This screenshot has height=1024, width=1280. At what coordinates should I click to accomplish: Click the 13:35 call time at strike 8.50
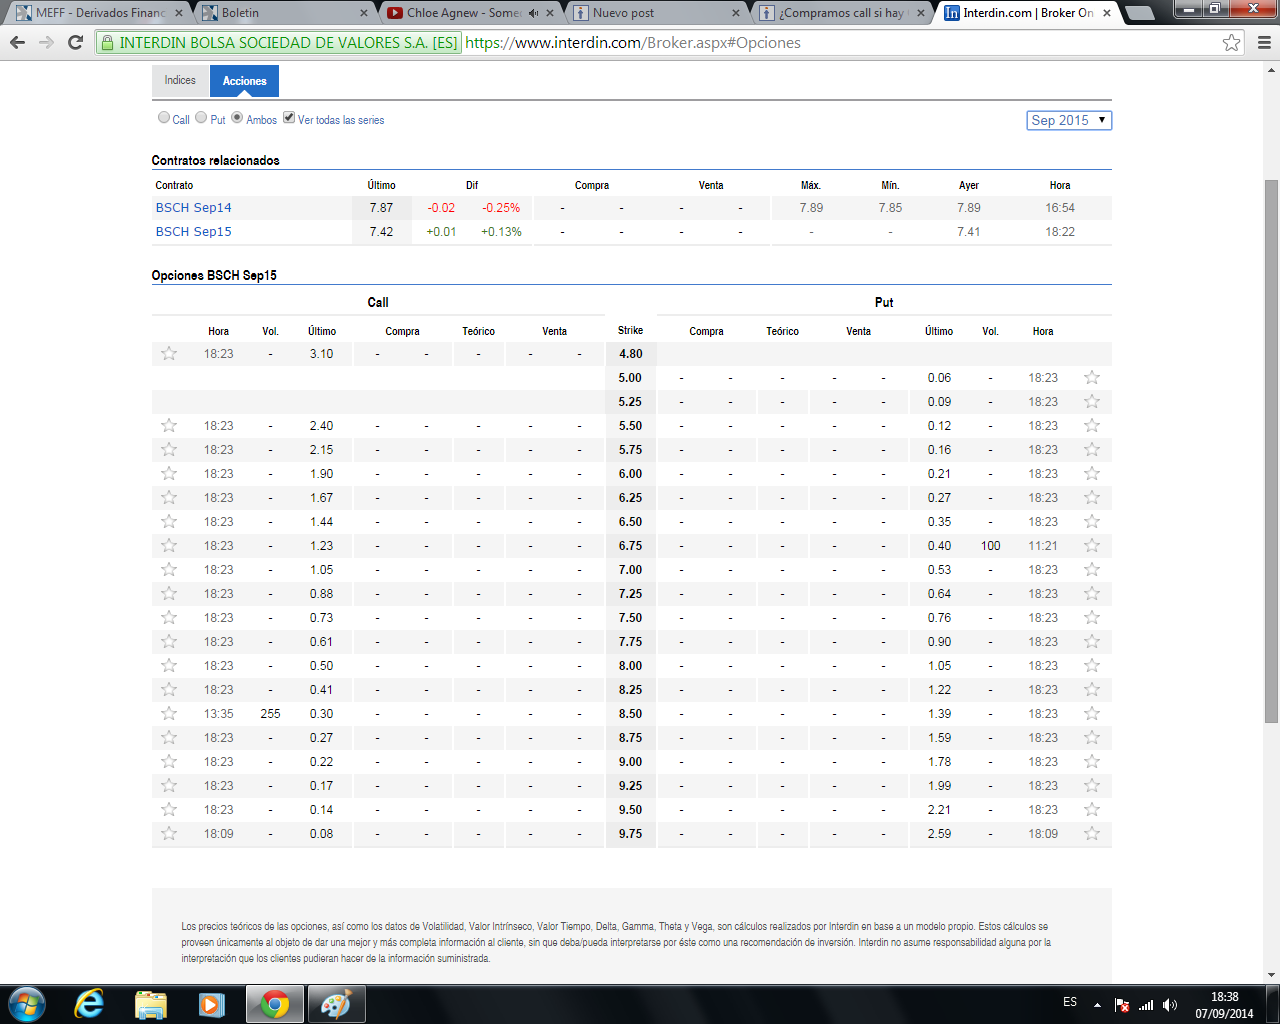coord(219,713)
